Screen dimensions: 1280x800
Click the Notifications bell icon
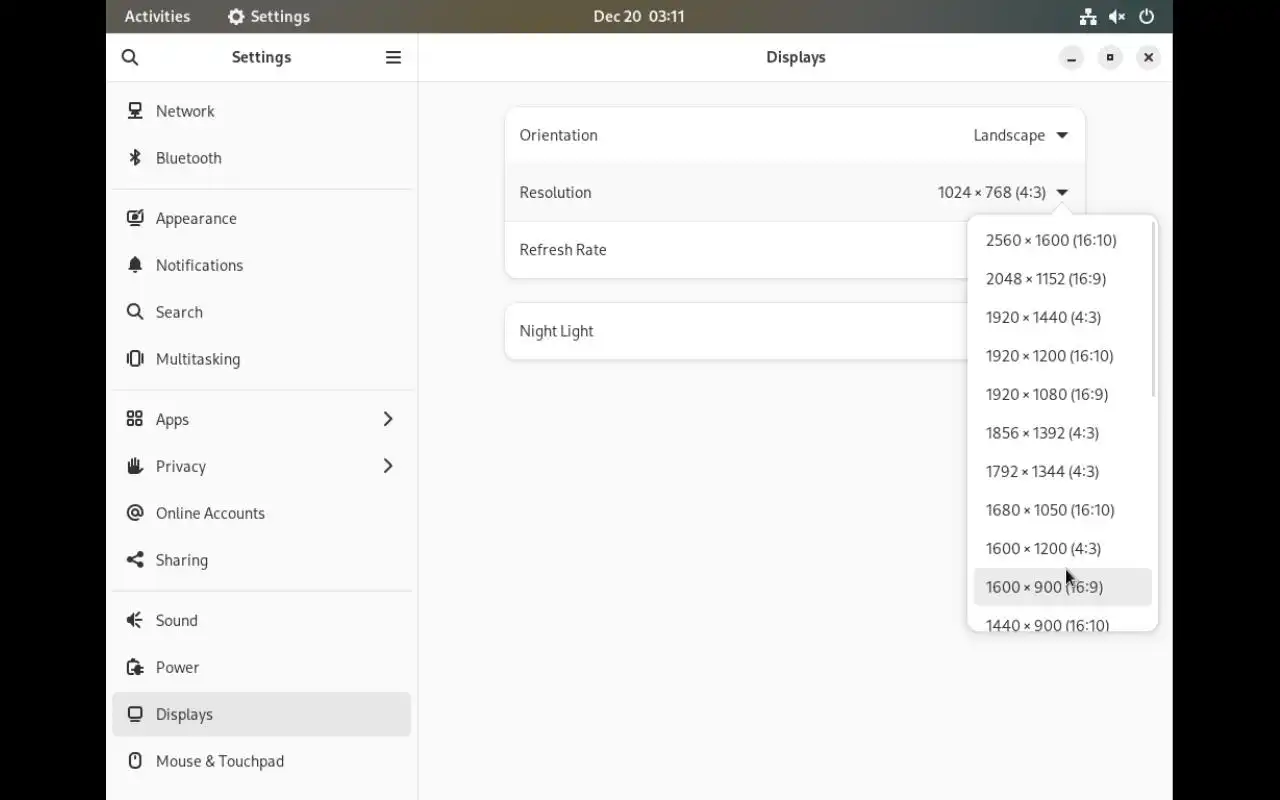coord(135,265)
